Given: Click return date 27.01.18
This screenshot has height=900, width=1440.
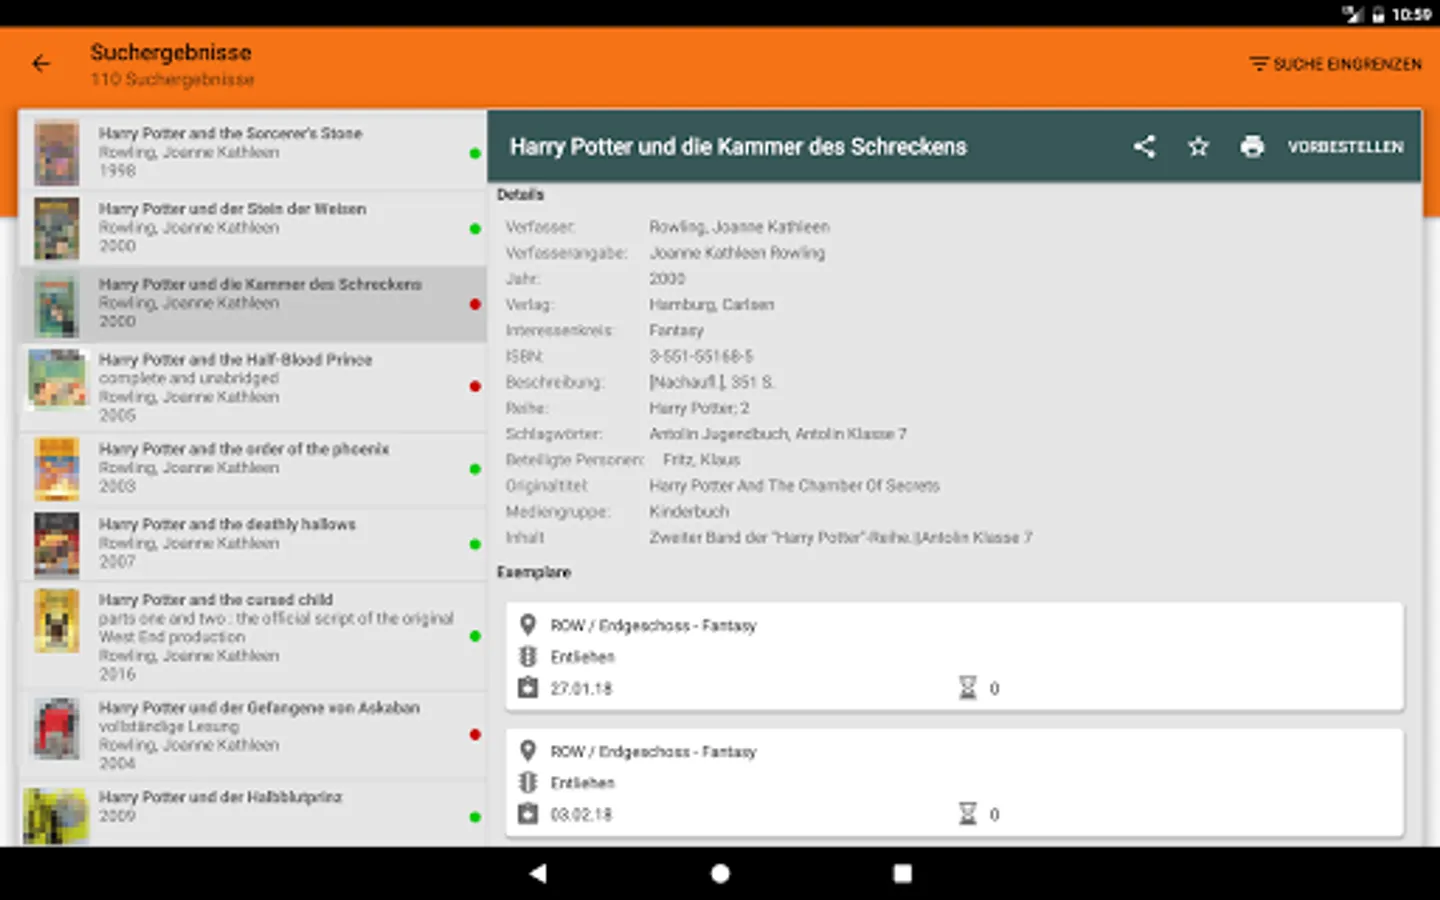Looking at the screenshot, I should click(581, 689).
